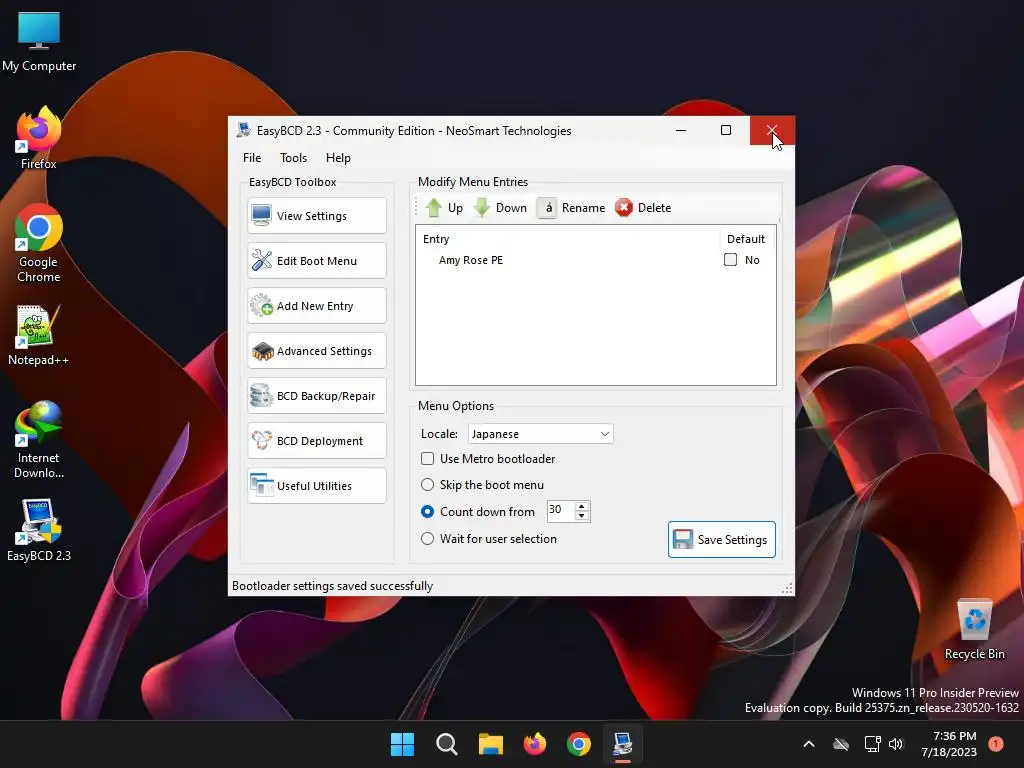Open File Explorer from the taskbar
Viewport: 1024px width, 768px height.
pos(490,744)
